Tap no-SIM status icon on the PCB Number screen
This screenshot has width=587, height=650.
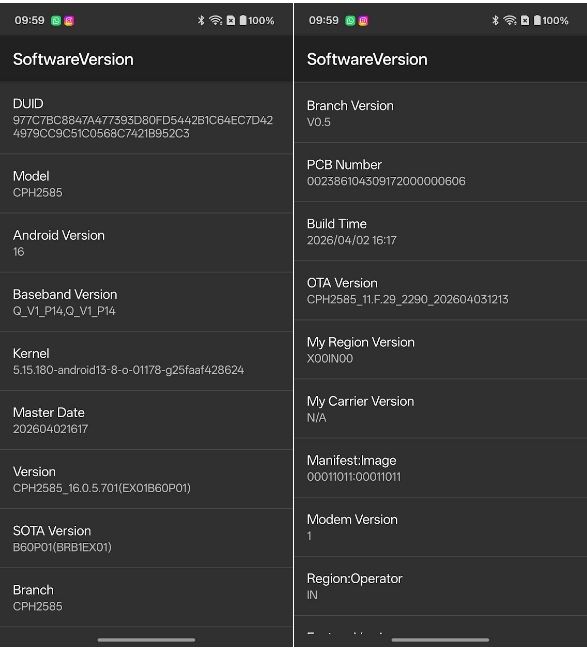(x=525, y=20)
